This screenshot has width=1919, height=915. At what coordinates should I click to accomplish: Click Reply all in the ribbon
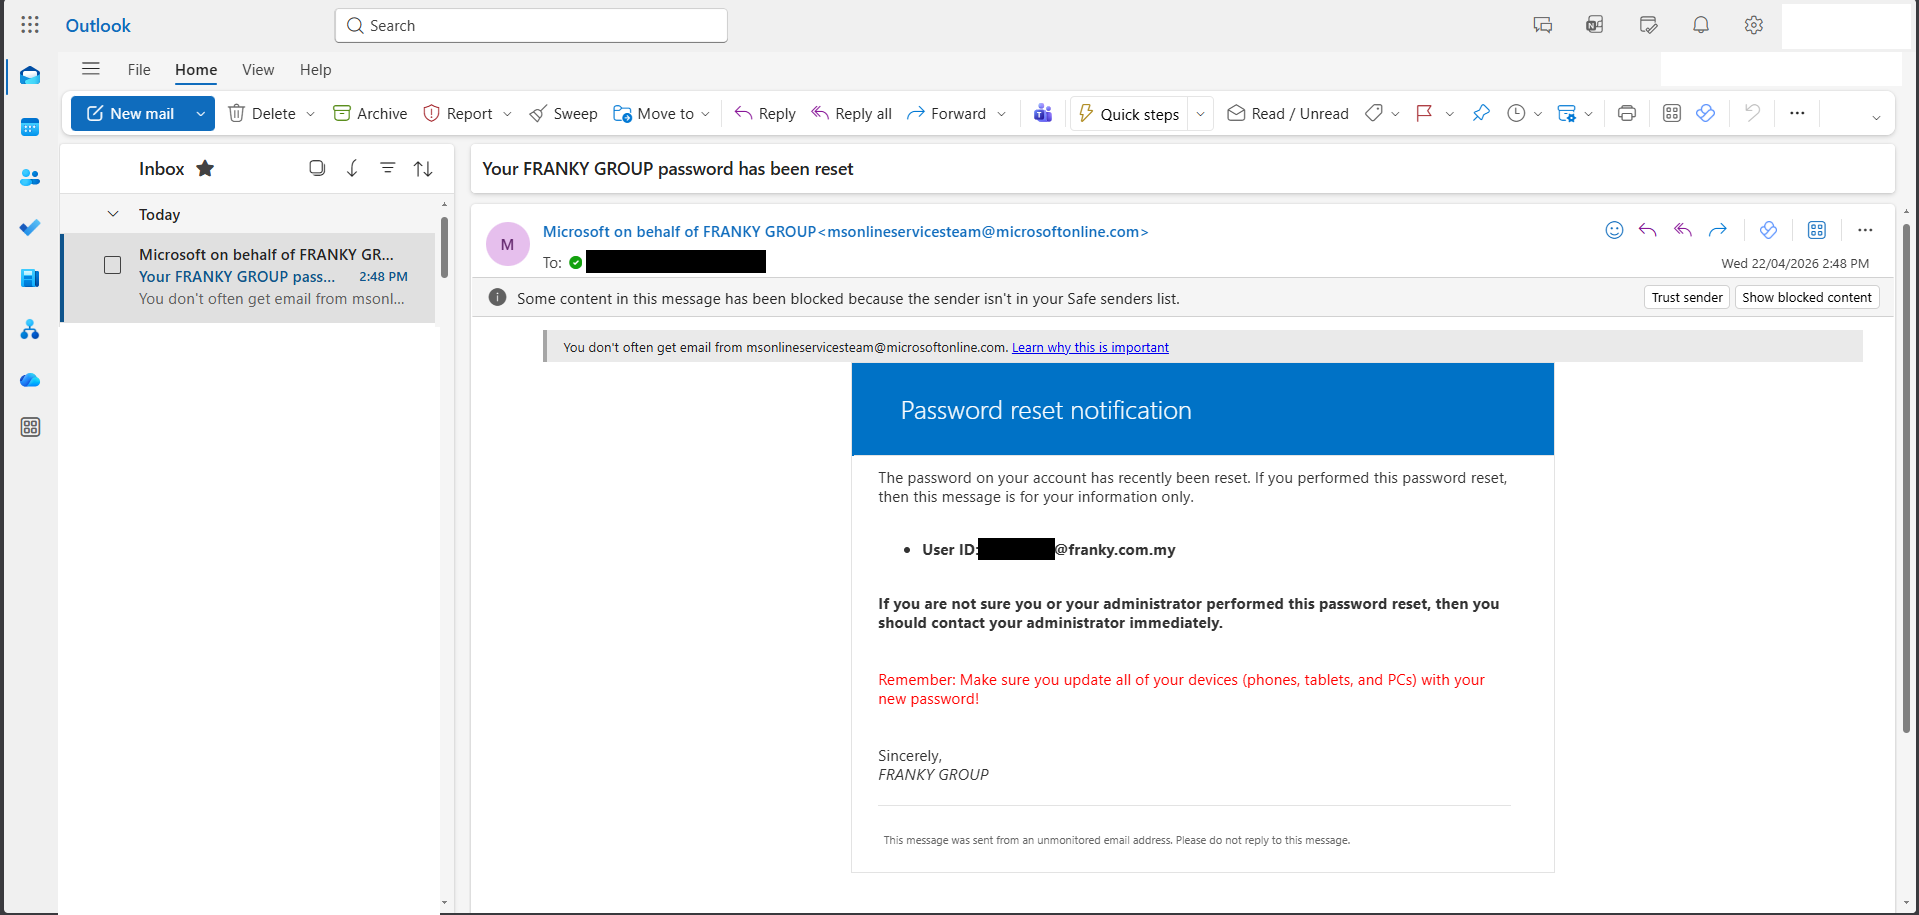(x=851, y=114)
